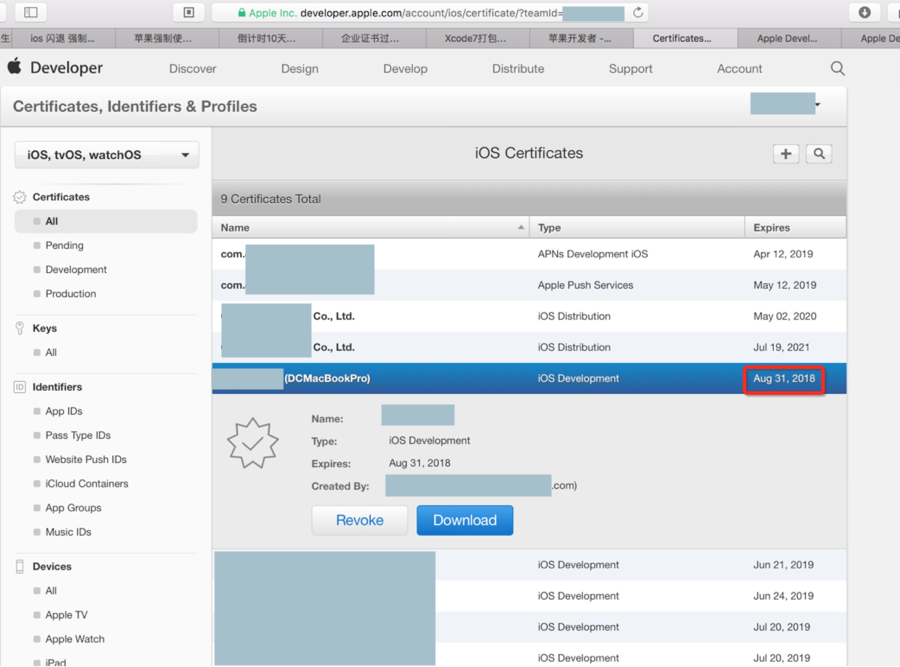Screen dimensions: 900x667
Task: Click the Apple Developer logo
Action: pyautogui.click(x=55, y=68)
